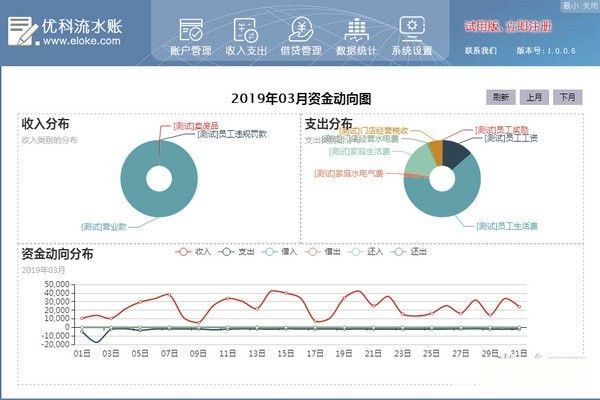Screen dimensions: 600x400
Task: Toggle 借入 series in chart legend
Action: pos(279,251)
